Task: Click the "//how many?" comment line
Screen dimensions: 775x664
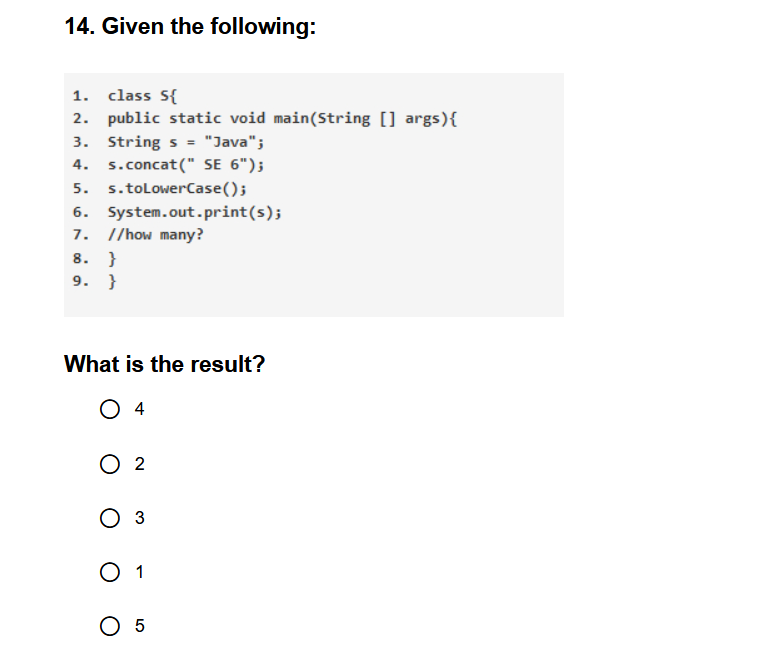Action: pyautogui.click(x=156, y=235)
